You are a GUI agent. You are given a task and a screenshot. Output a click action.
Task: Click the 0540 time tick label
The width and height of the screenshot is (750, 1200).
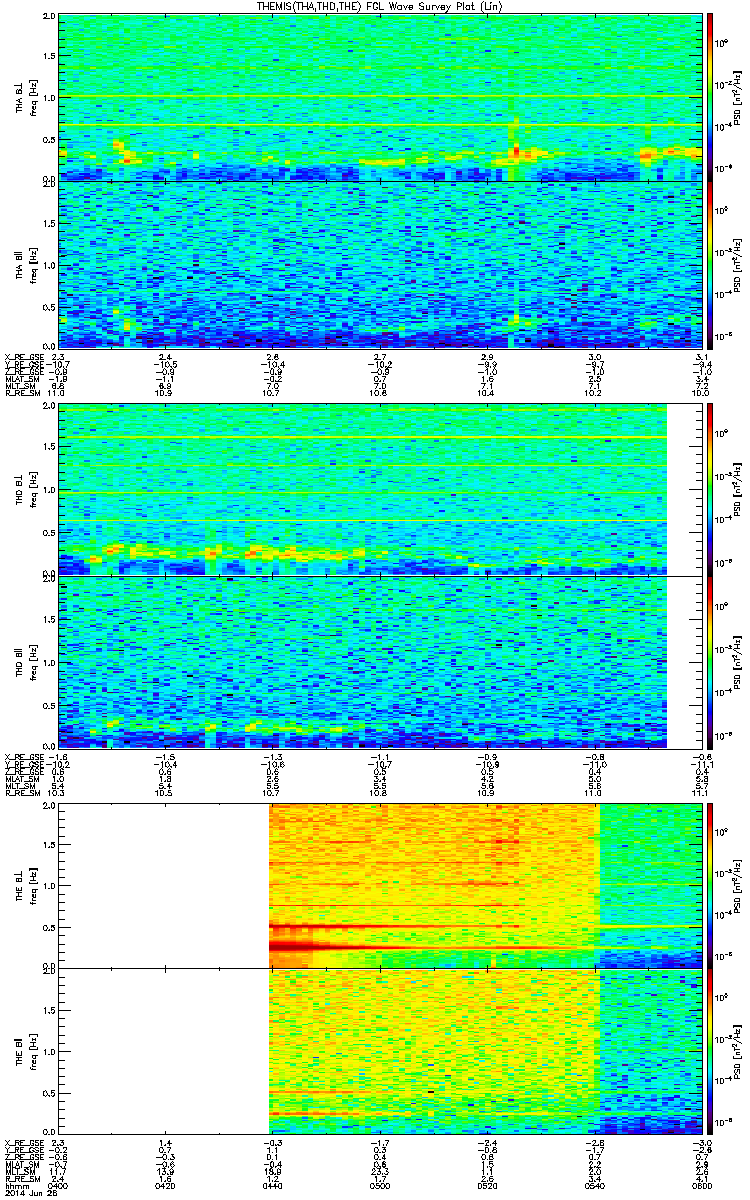tap(595, 1184)
